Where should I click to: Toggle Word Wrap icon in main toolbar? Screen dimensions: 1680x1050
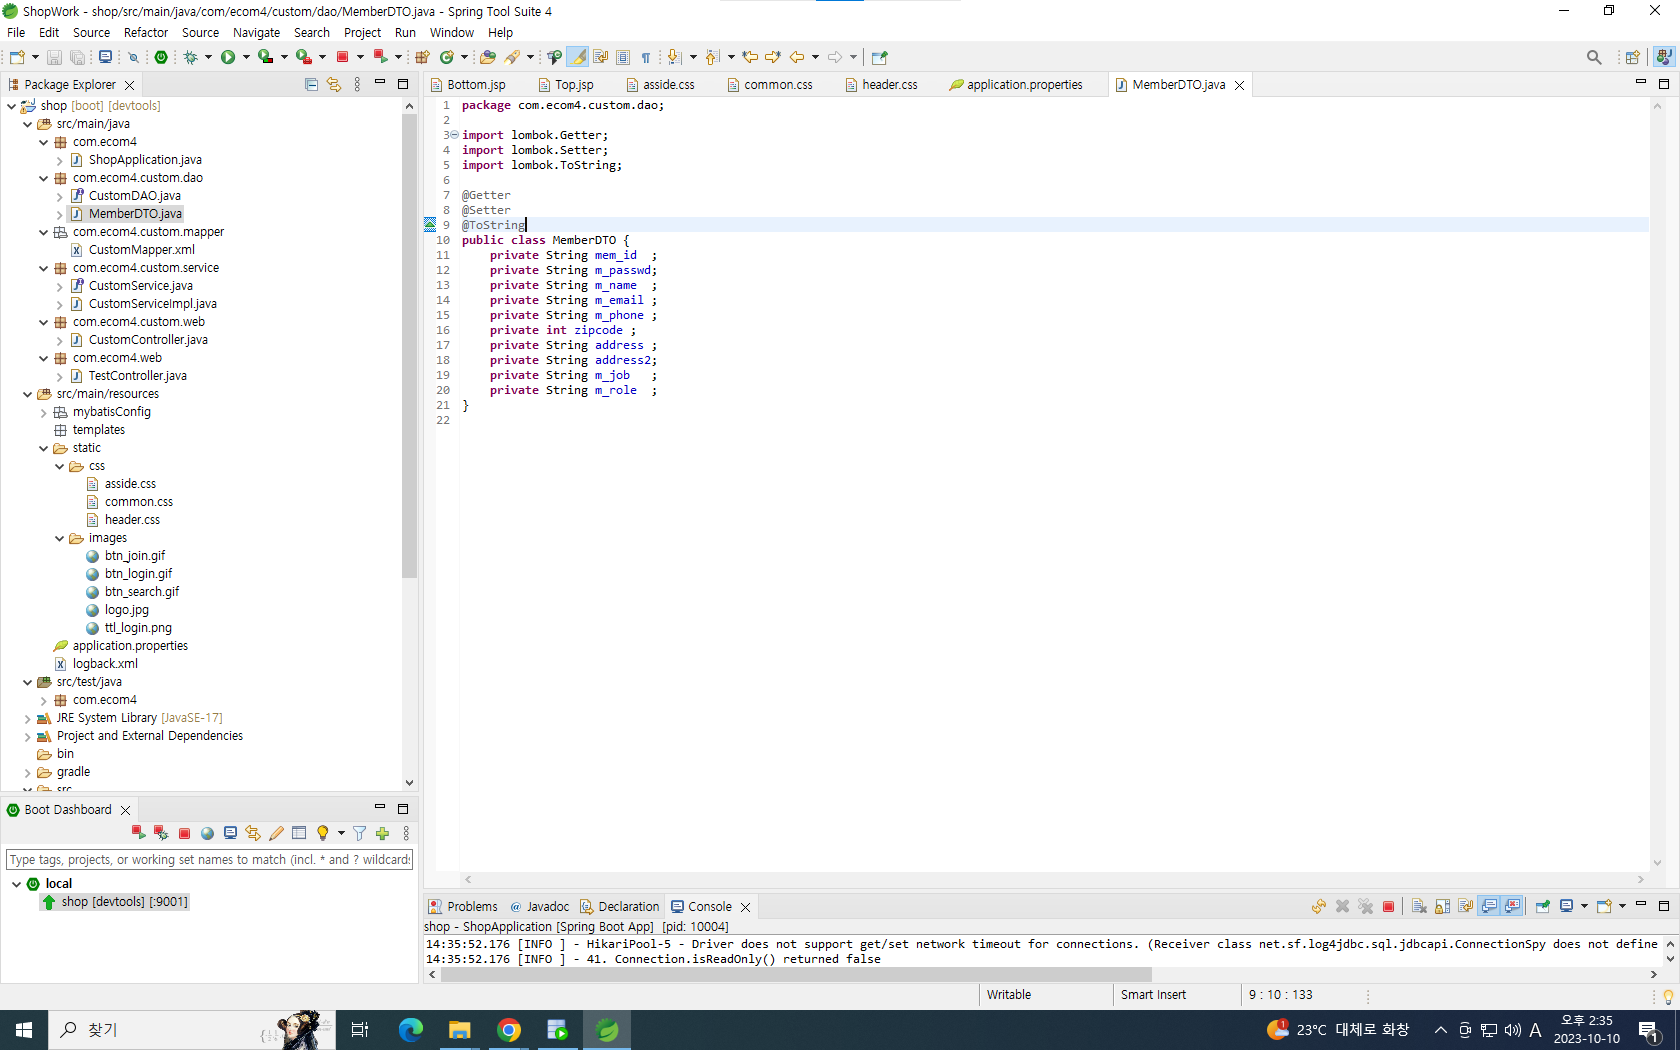600,57
